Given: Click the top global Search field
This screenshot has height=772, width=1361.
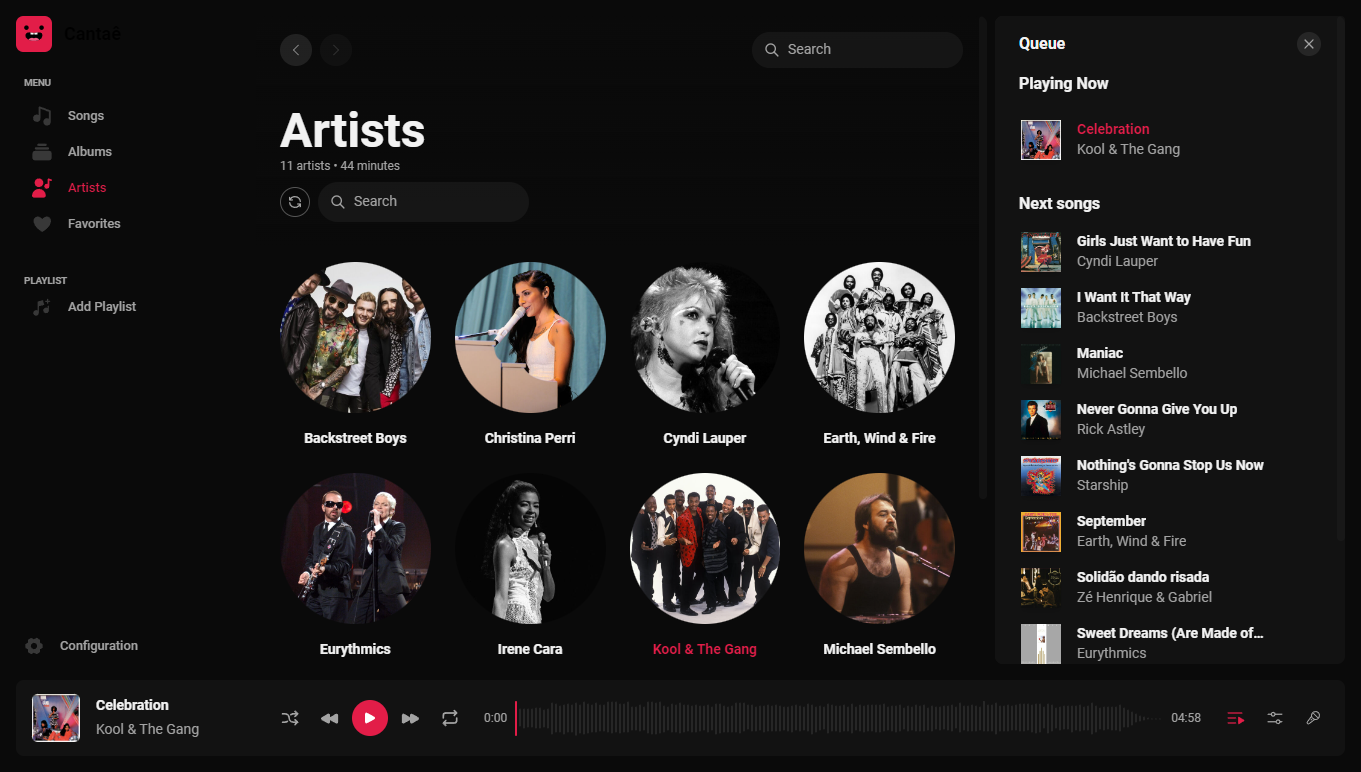Looking at the screenshot, I should pos(857,50).
